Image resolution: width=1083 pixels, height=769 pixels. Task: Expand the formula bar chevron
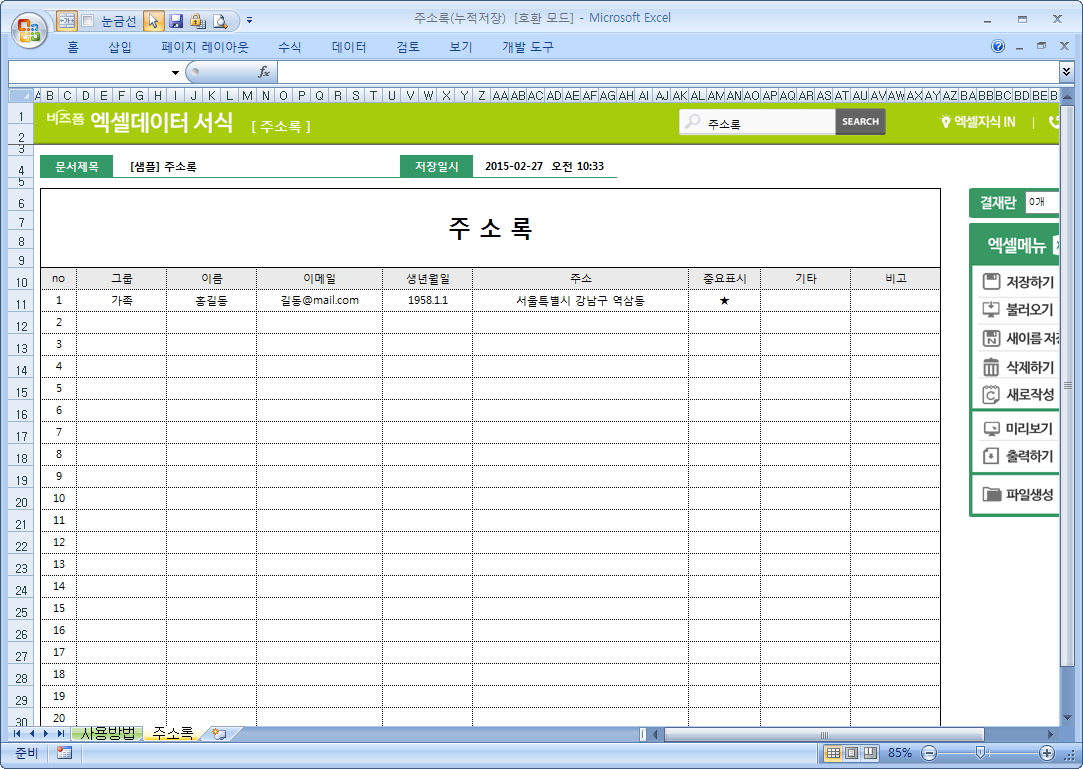(x=1066, y=72)
